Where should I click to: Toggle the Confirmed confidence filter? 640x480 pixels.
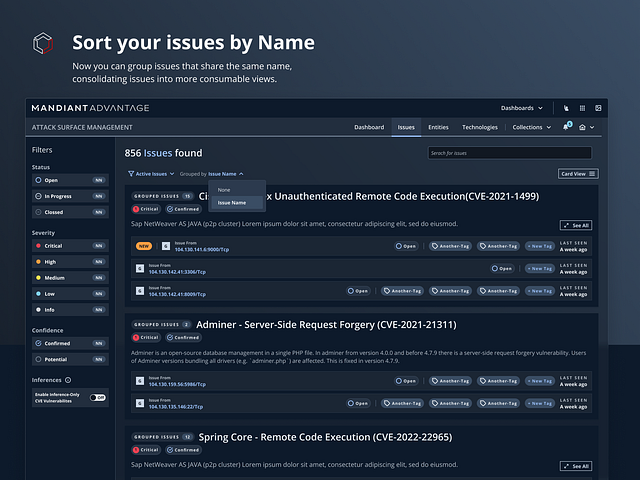70,343
